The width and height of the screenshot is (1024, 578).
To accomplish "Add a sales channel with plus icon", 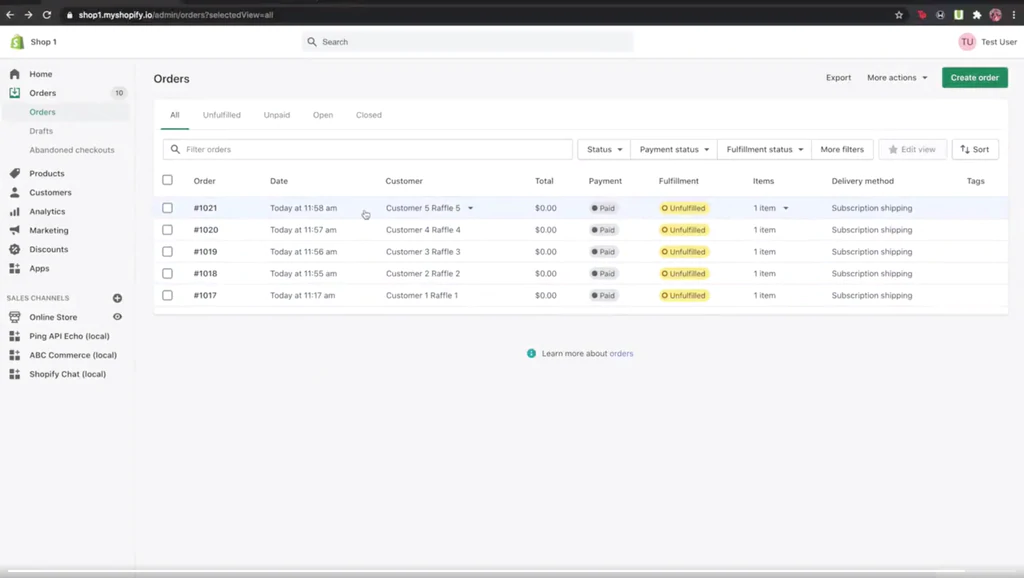I will 117,298.
